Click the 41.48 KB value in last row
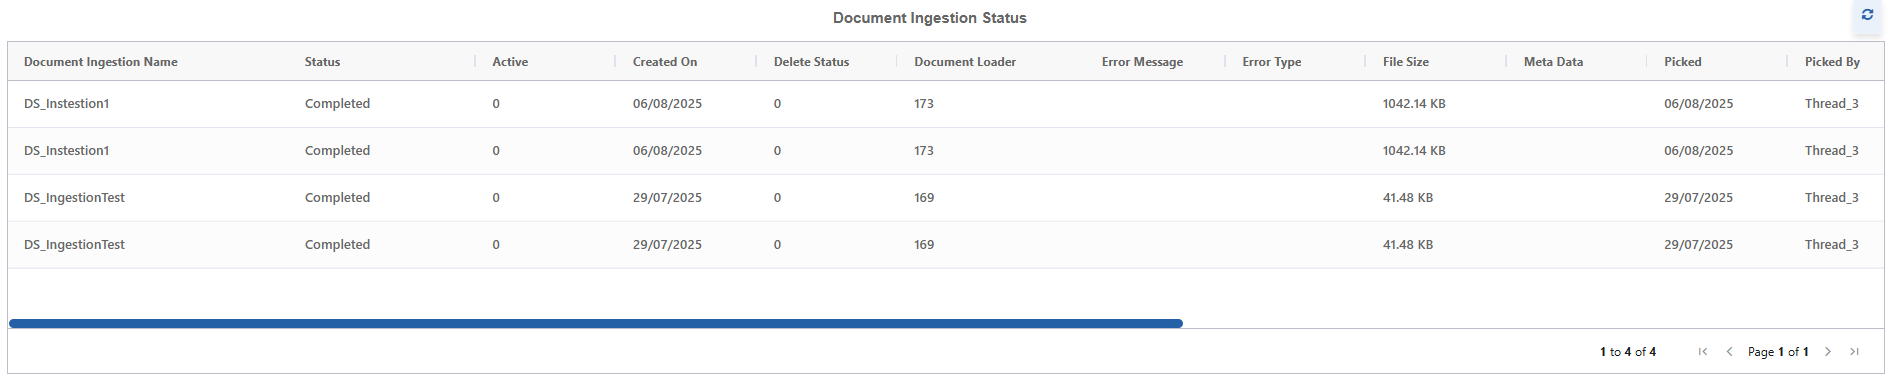The height and width of the screenshot is (380, 1890). tap(1408, 245)
